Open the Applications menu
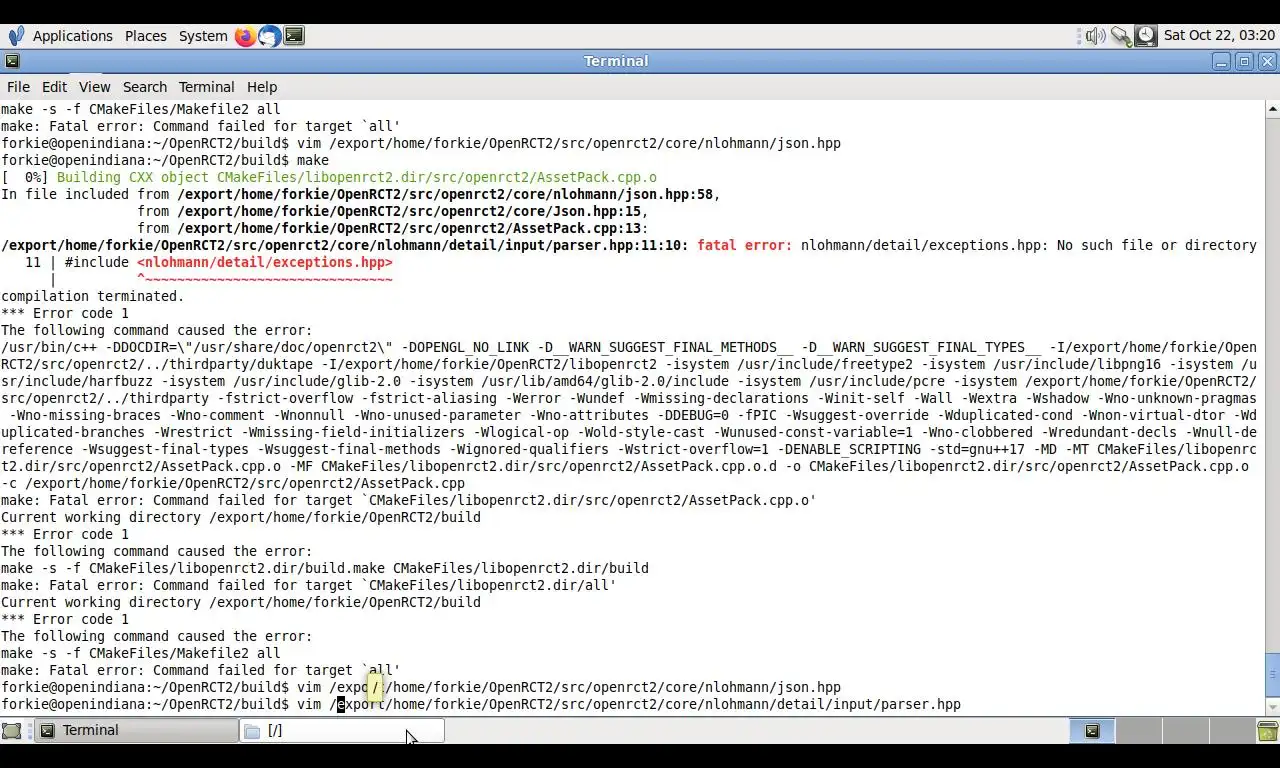Image resolution: width=1280 pixels, height=768 pixels. (x=72, y=36)
